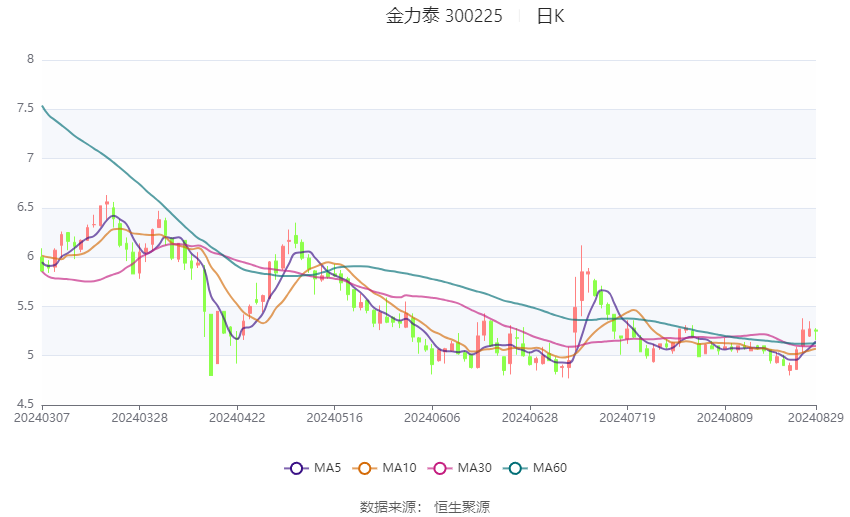Select the 20240328 x-axis date label
The image size is (850, 517).
[x=139, y=418]
